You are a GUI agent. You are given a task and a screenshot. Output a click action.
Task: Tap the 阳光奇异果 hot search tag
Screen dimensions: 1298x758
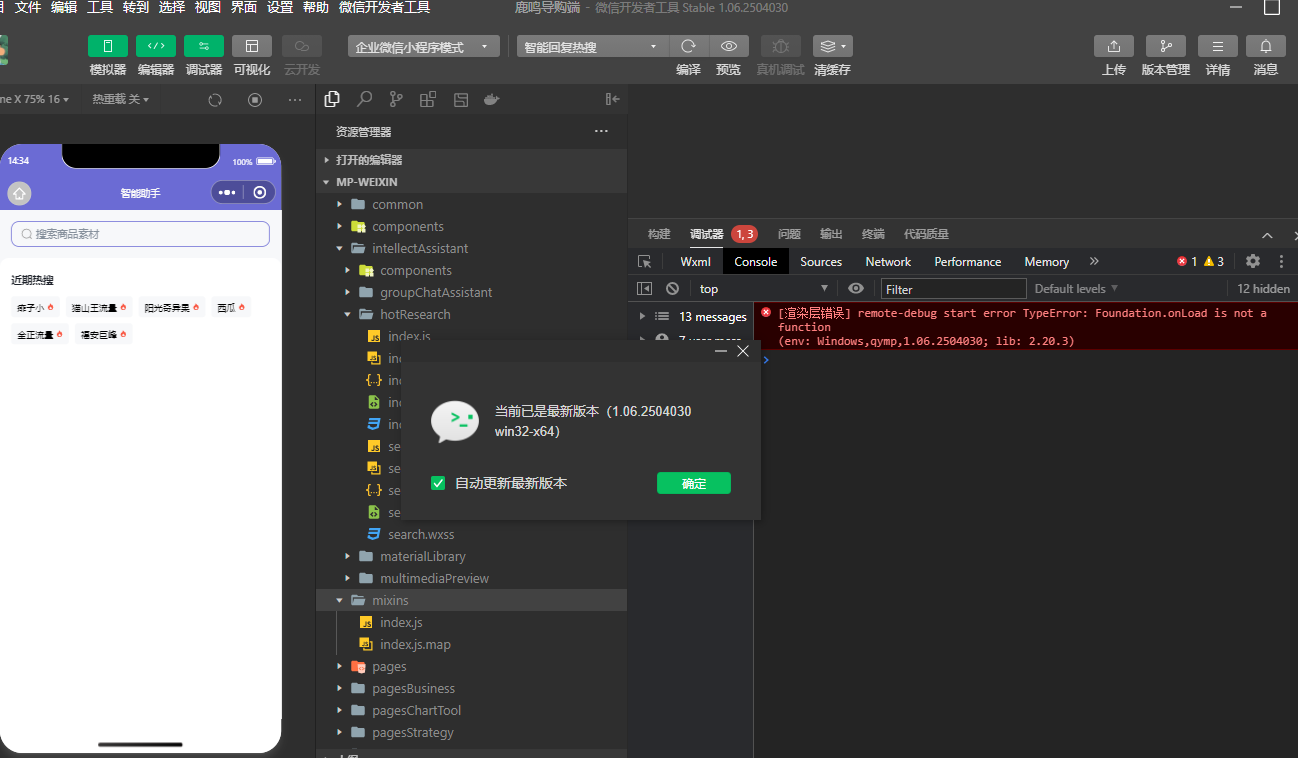(172, 308)
